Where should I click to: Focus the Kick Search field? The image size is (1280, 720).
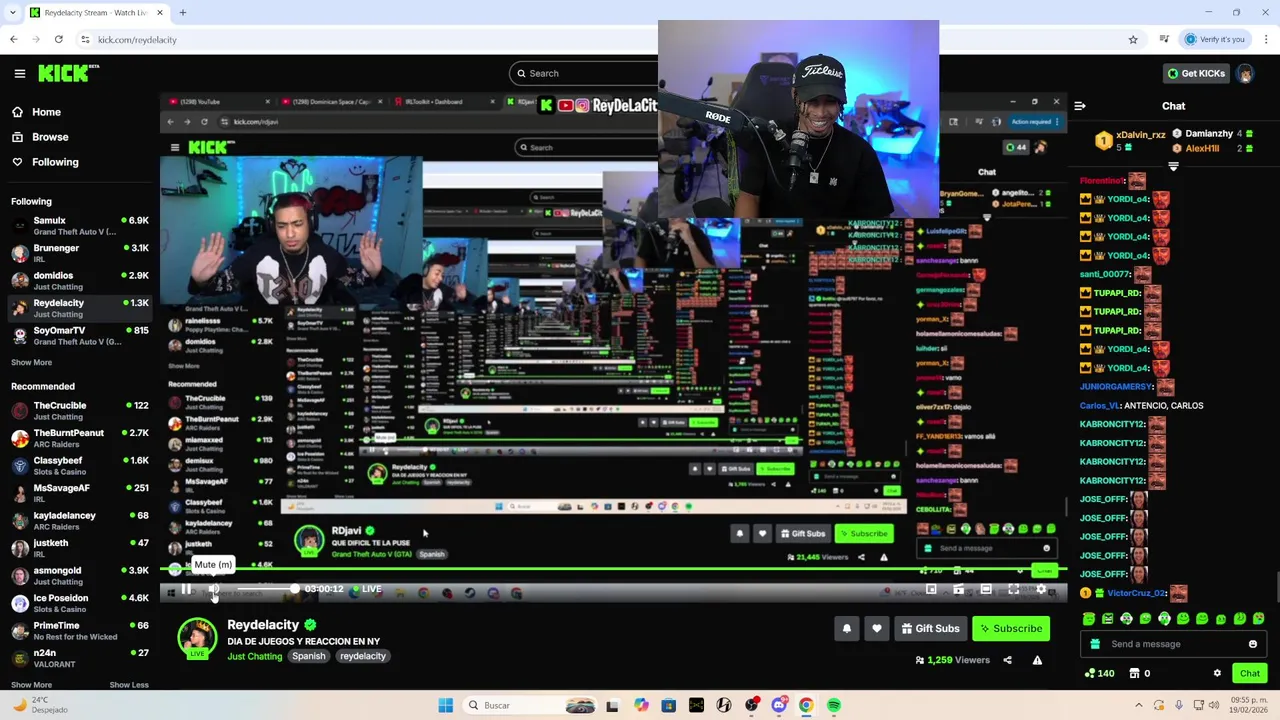583,73
